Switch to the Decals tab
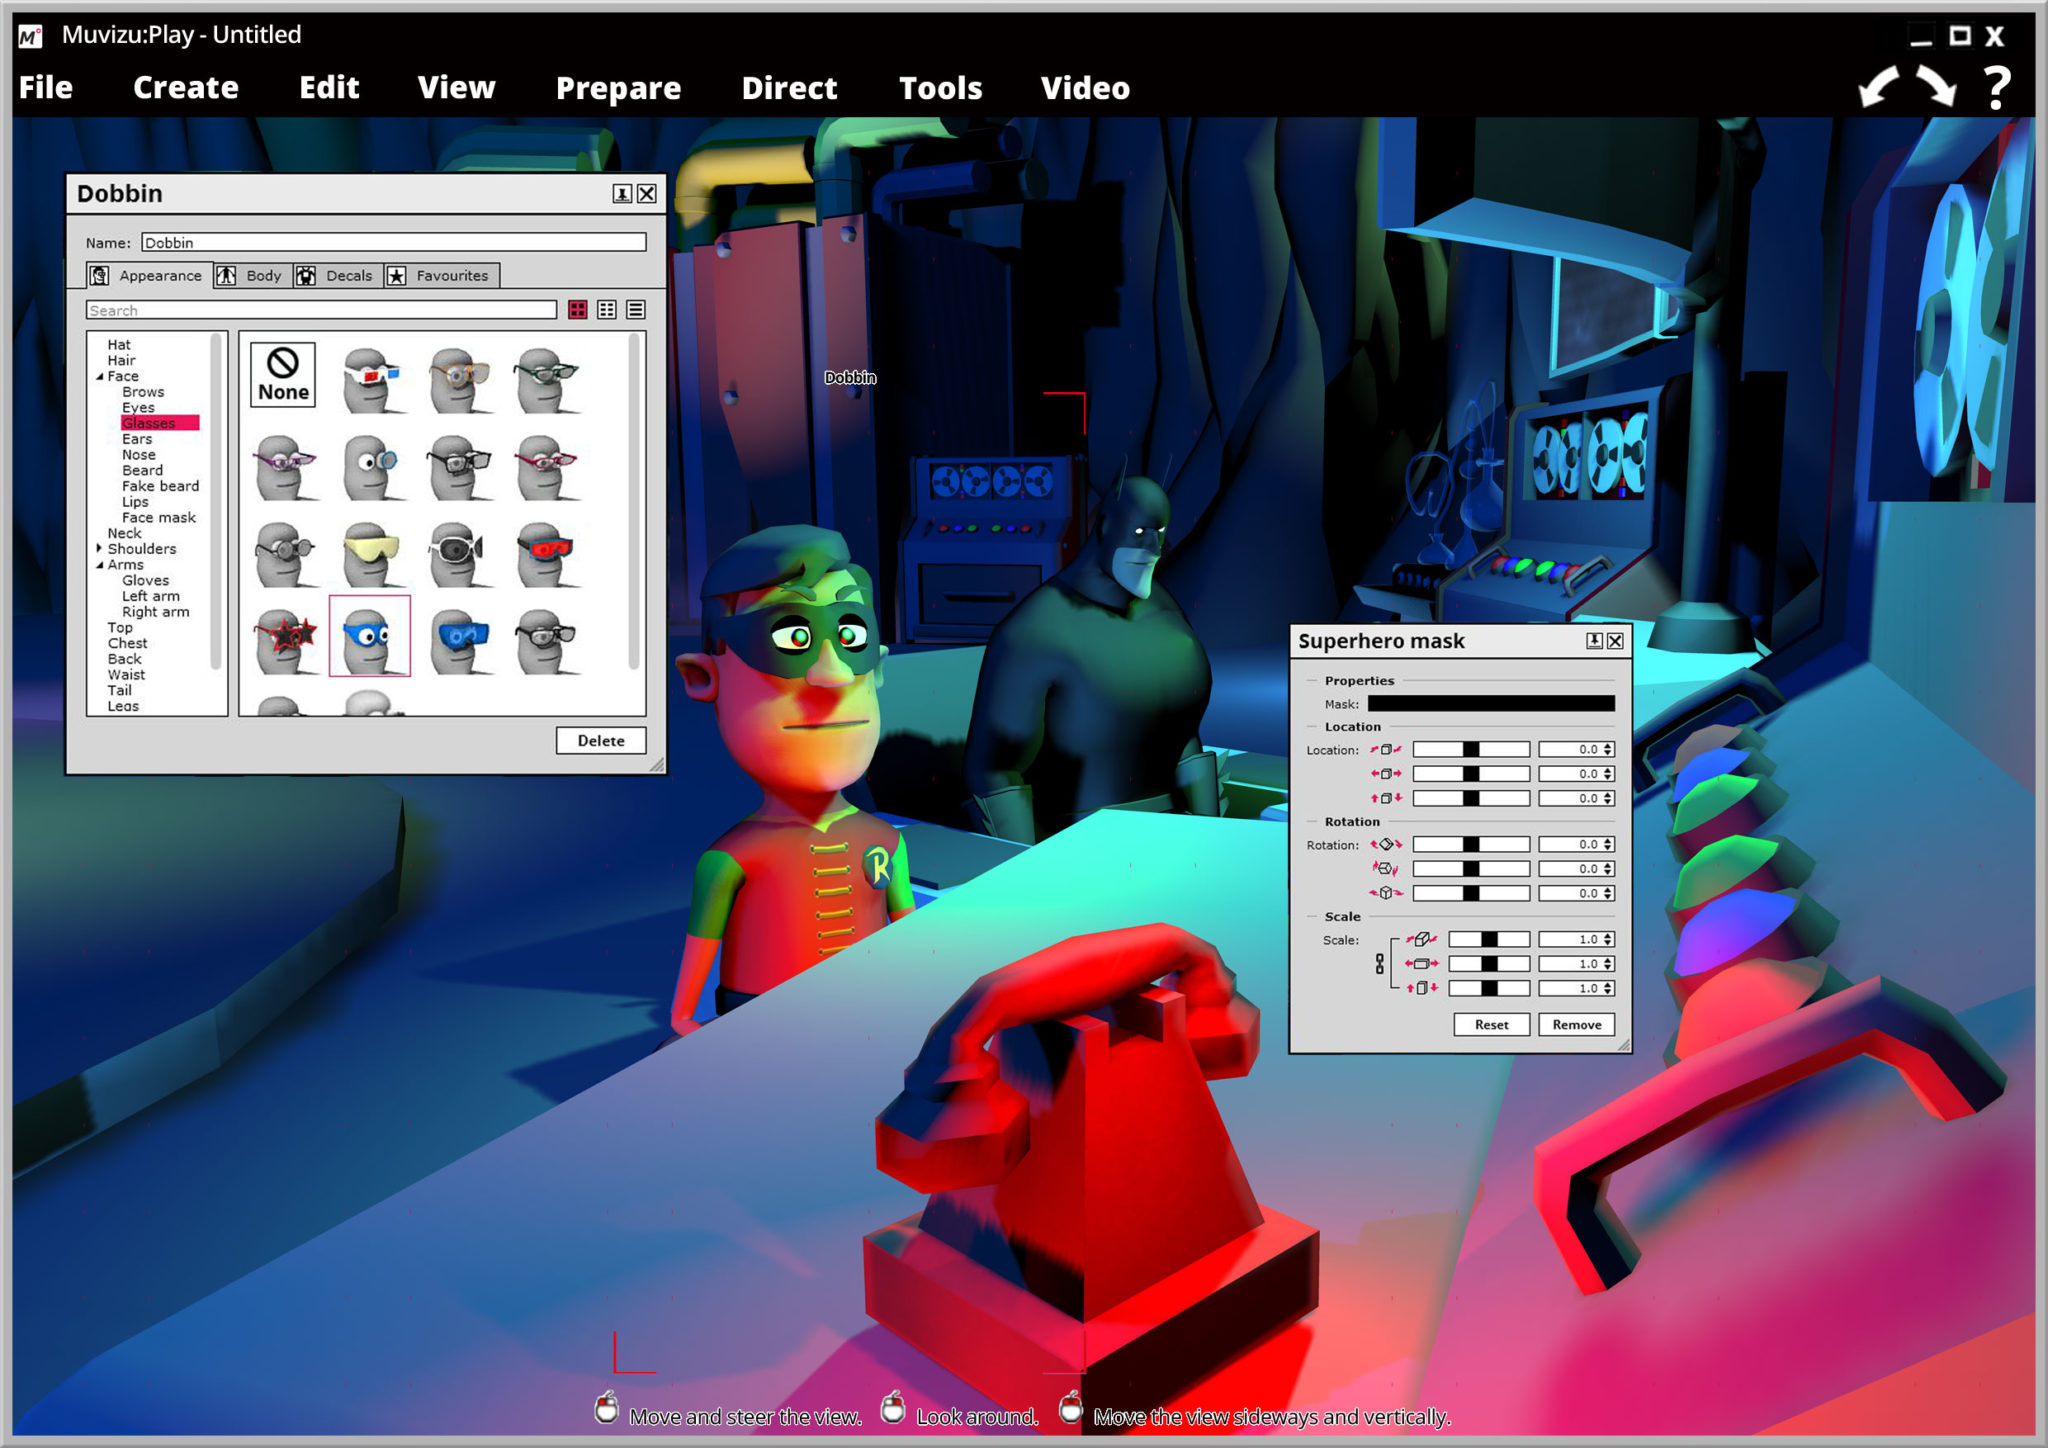This screenshot has width=2048, height=1448. click(x=337, y=276)
